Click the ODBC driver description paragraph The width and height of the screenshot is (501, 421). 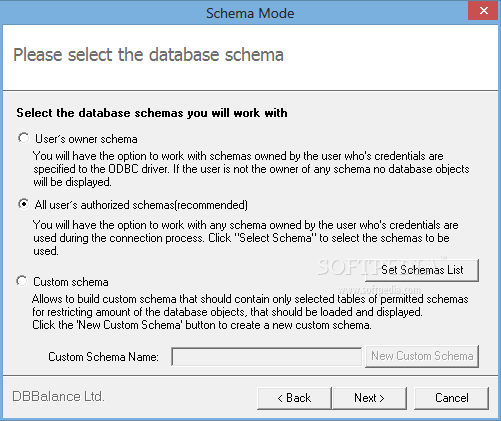coord(251,169)
